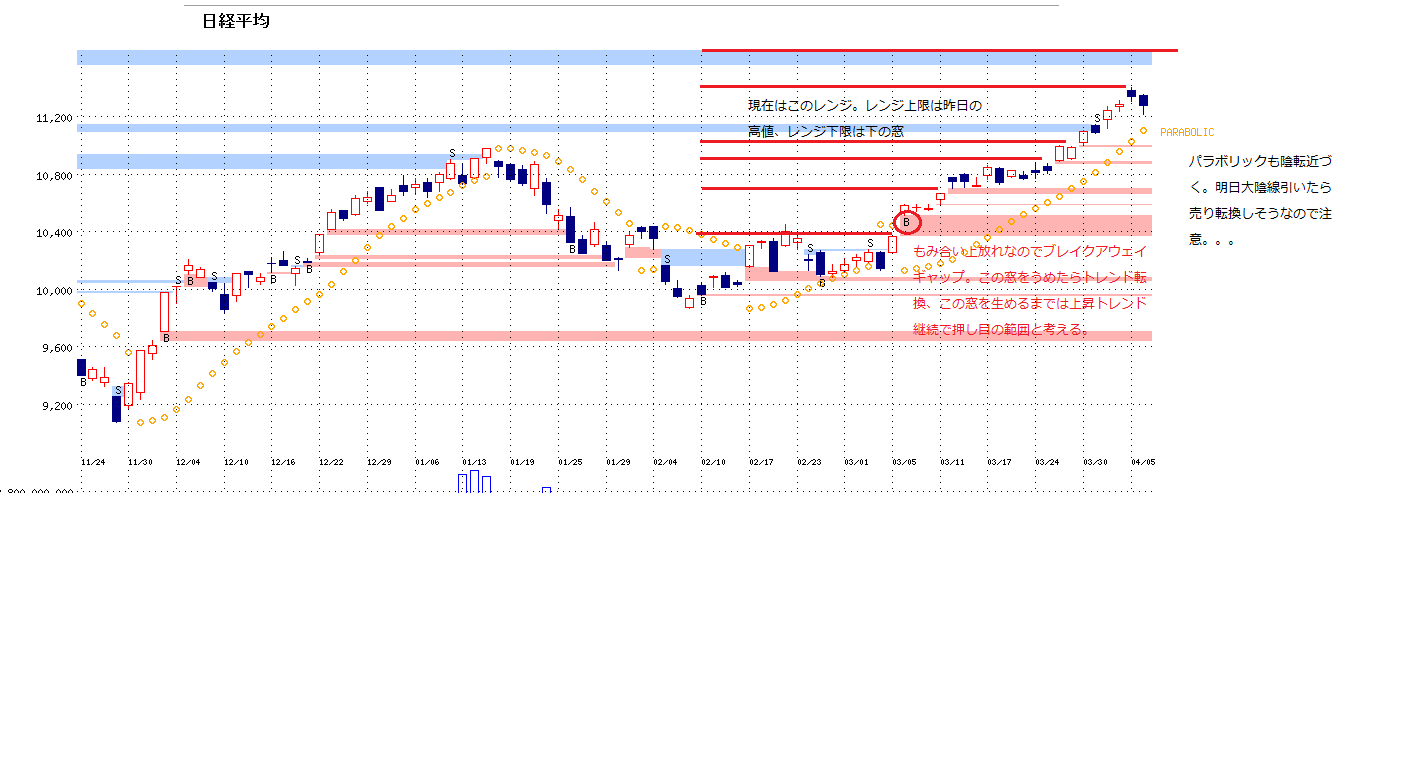1416x768 pixels.
Task: Click the black 現在はこのレンジ annotation text
Action: 865,106
